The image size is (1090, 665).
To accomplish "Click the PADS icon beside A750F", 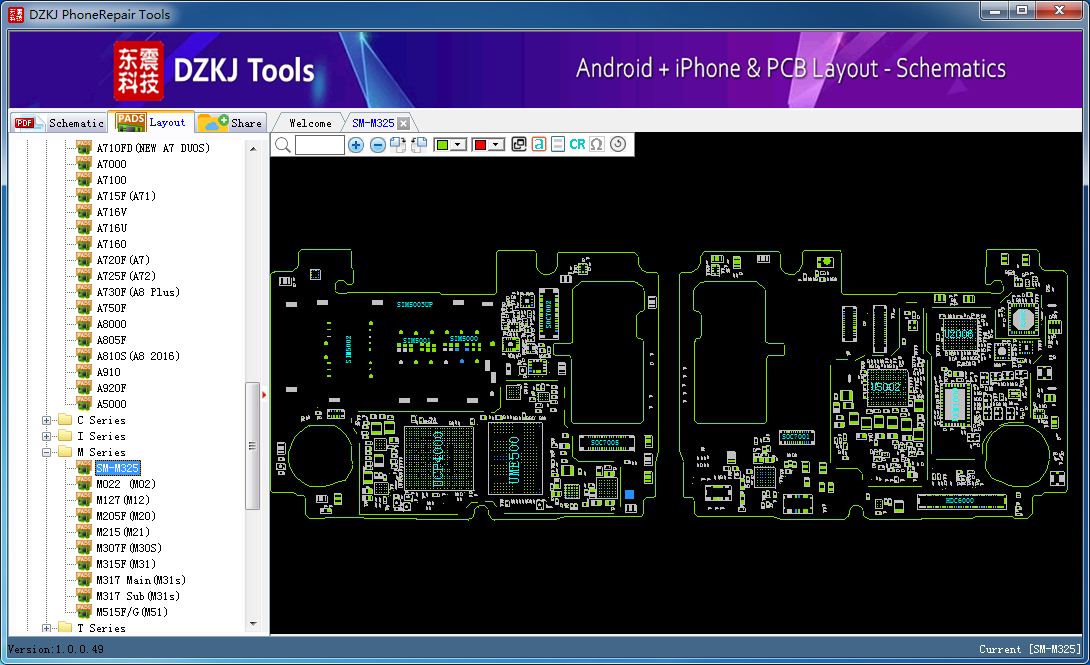I will click(x=84, y=307).
